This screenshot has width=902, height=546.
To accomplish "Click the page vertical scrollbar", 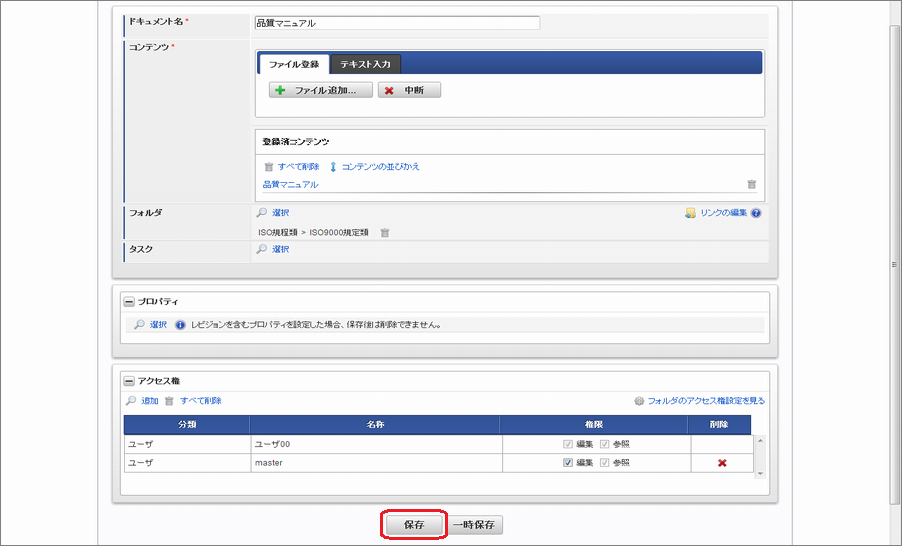I will [x=895, y=265].
